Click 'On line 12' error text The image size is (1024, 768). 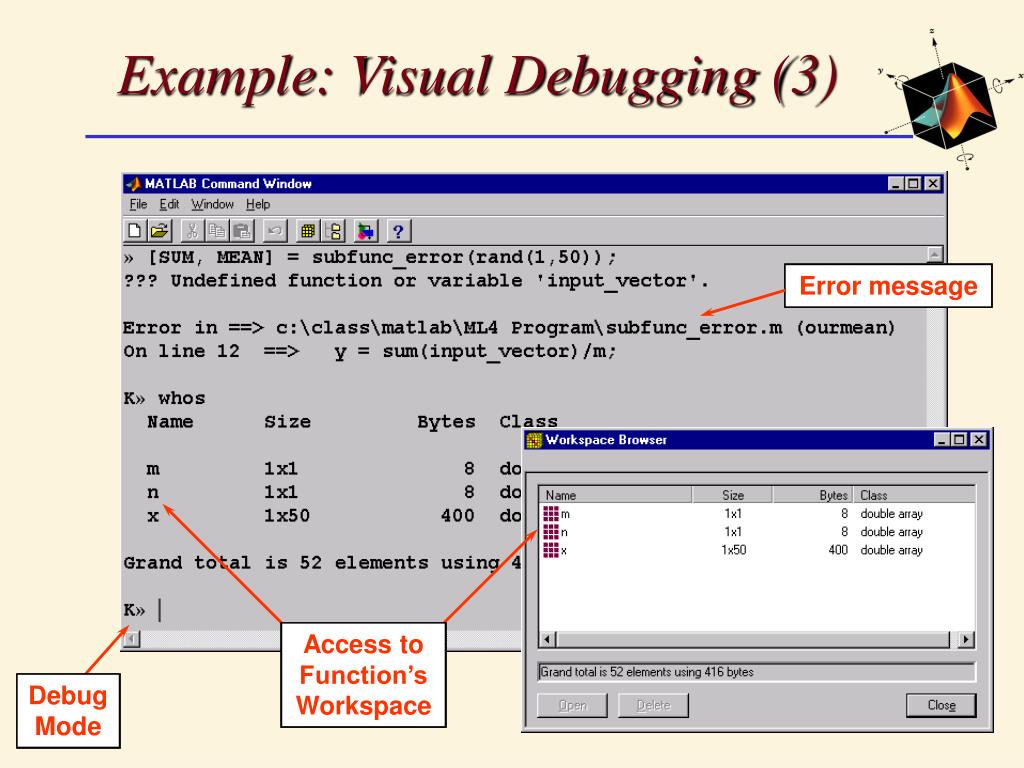(x=182, y=351)
